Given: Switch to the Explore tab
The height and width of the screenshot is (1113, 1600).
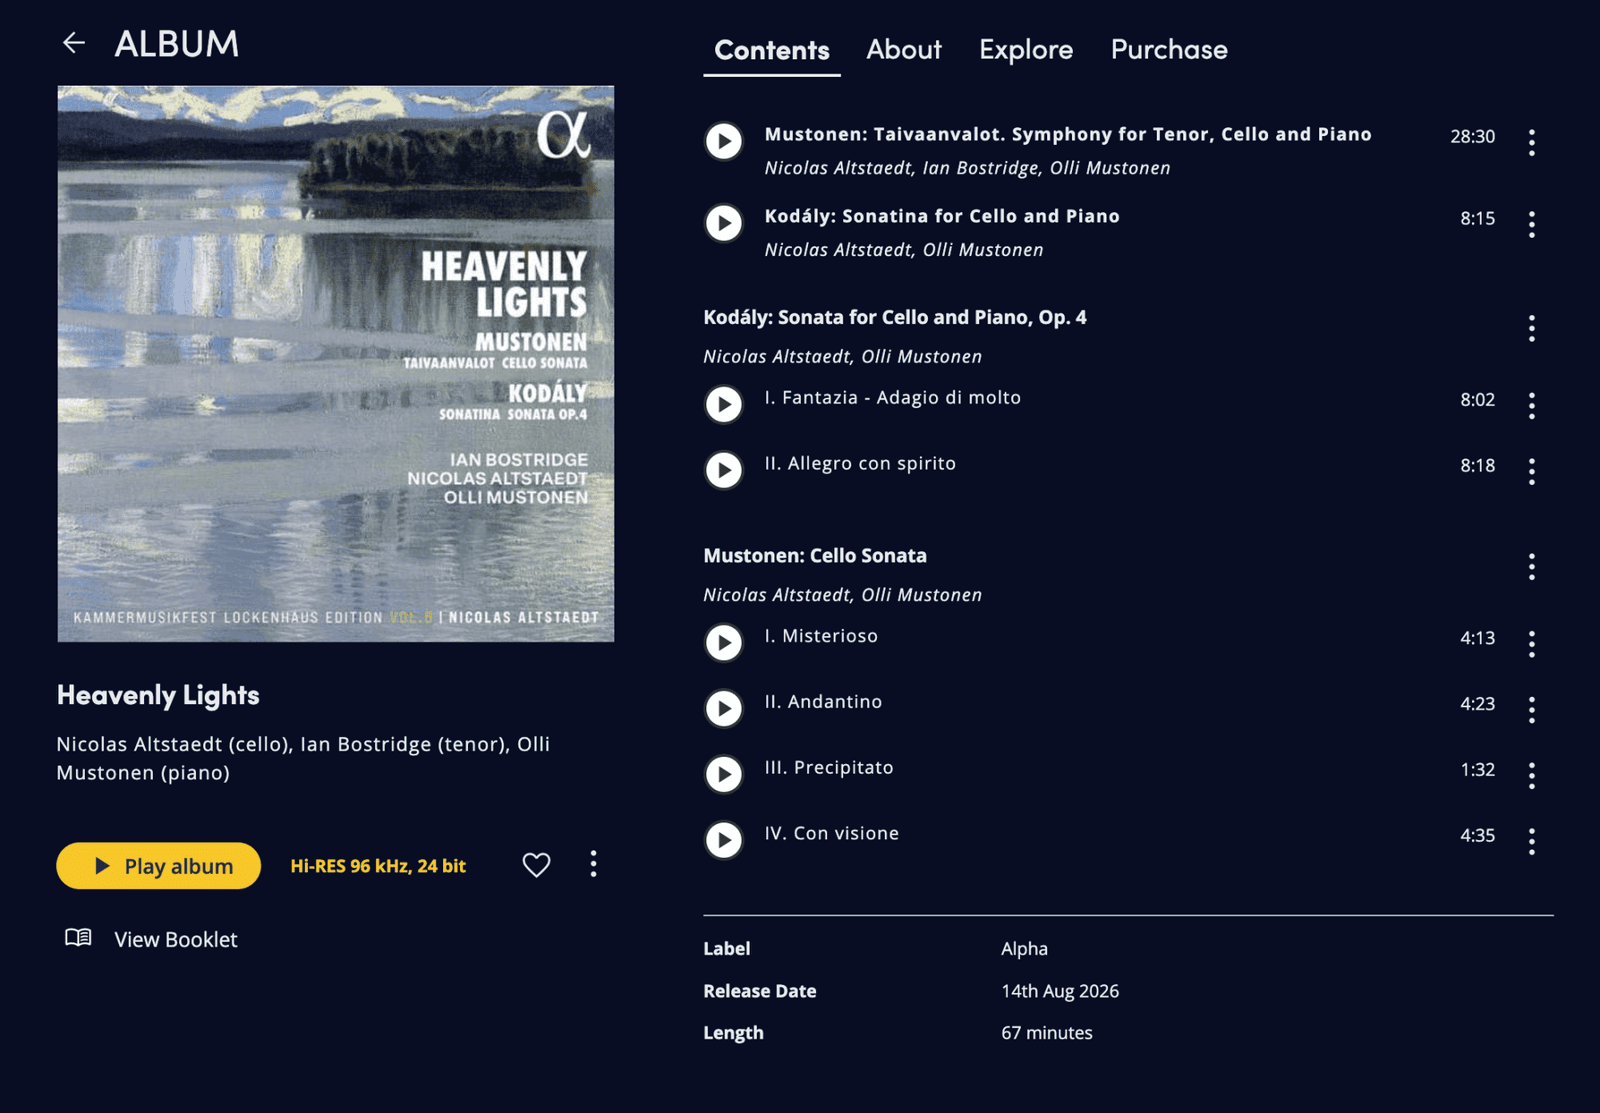Looking at the screenshot, I should pyautogui.click(x=1026, y=49).
